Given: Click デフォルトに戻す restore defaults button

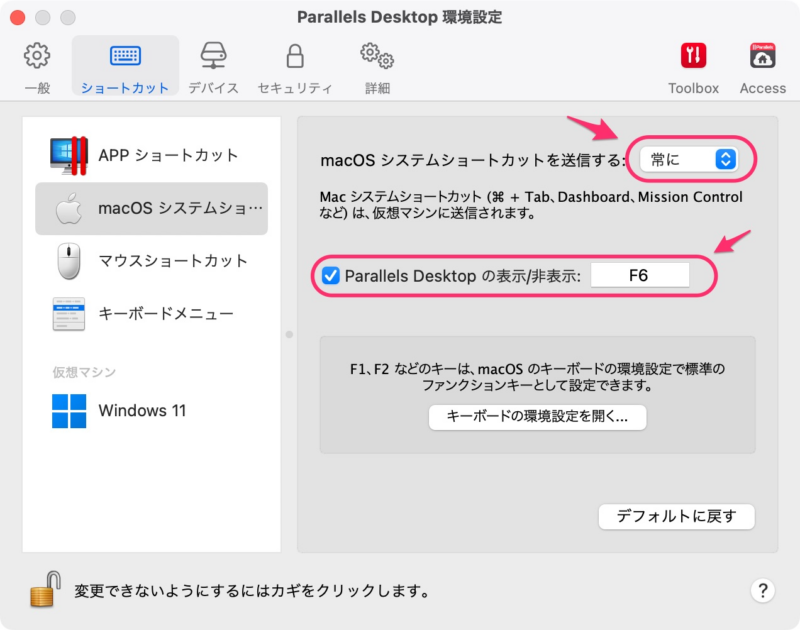Looking at the screenshot, I should (x=676, y=517).
